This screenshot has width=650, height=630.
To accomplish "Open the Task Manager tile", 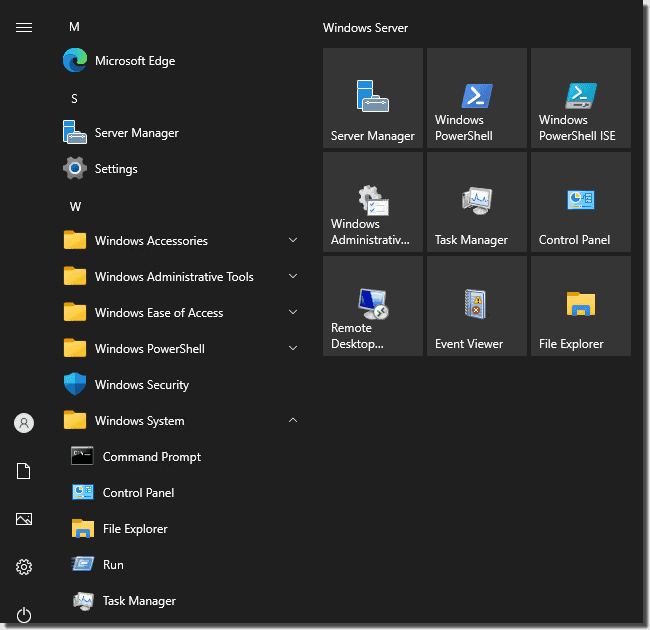I will (477, 202).
